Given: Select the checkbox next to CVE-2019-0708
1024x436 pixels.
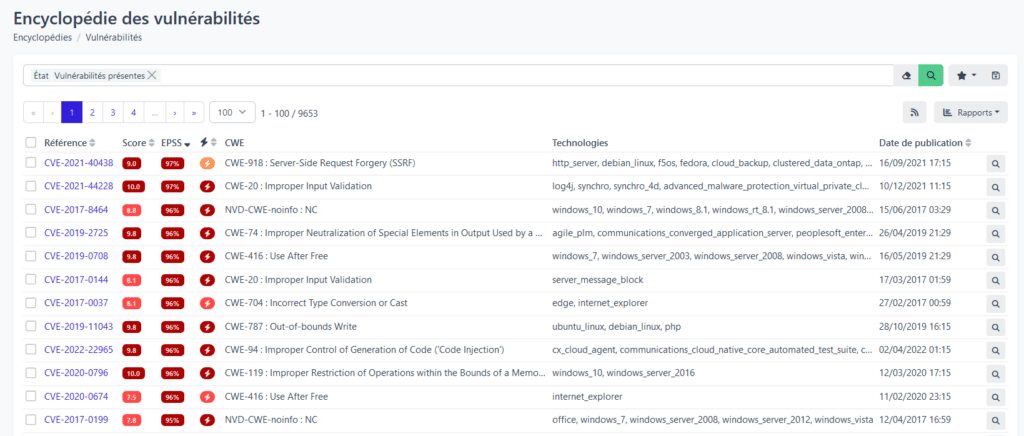Looking at the screenshot, I should pyautogui.click(x=31, y=257).
